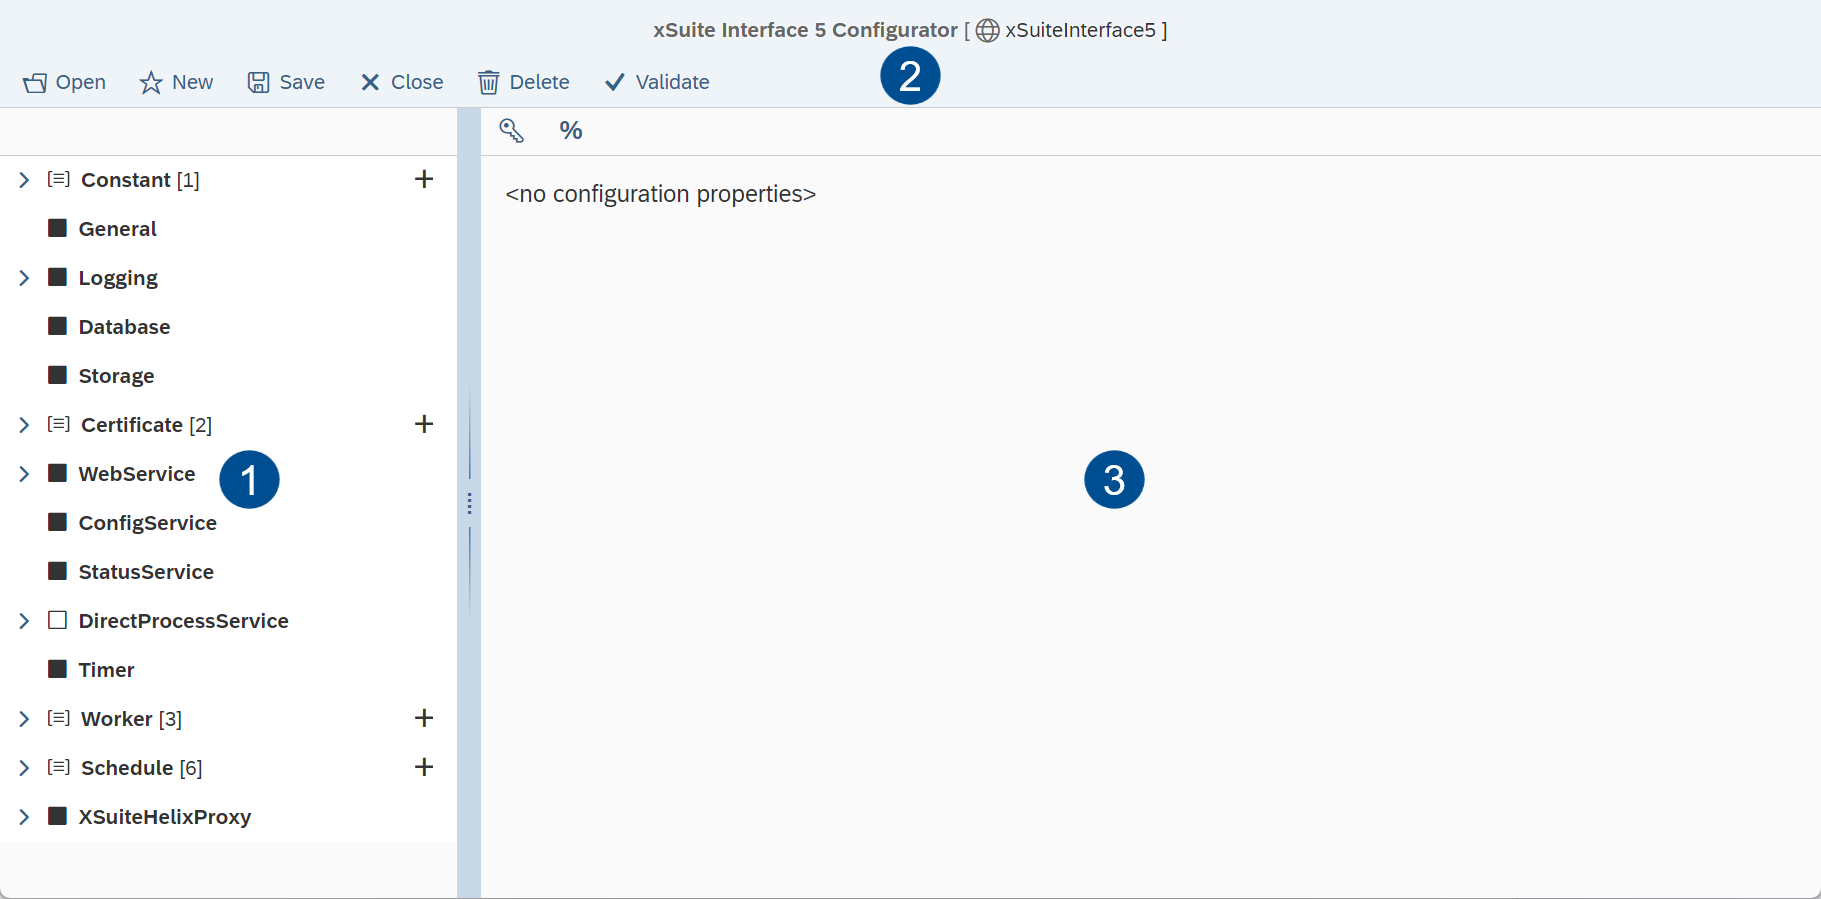The height and width of the screenshot is (899, 1821).
Task: Toggle the StatusService node checkbox
Action: coord(58,571)
